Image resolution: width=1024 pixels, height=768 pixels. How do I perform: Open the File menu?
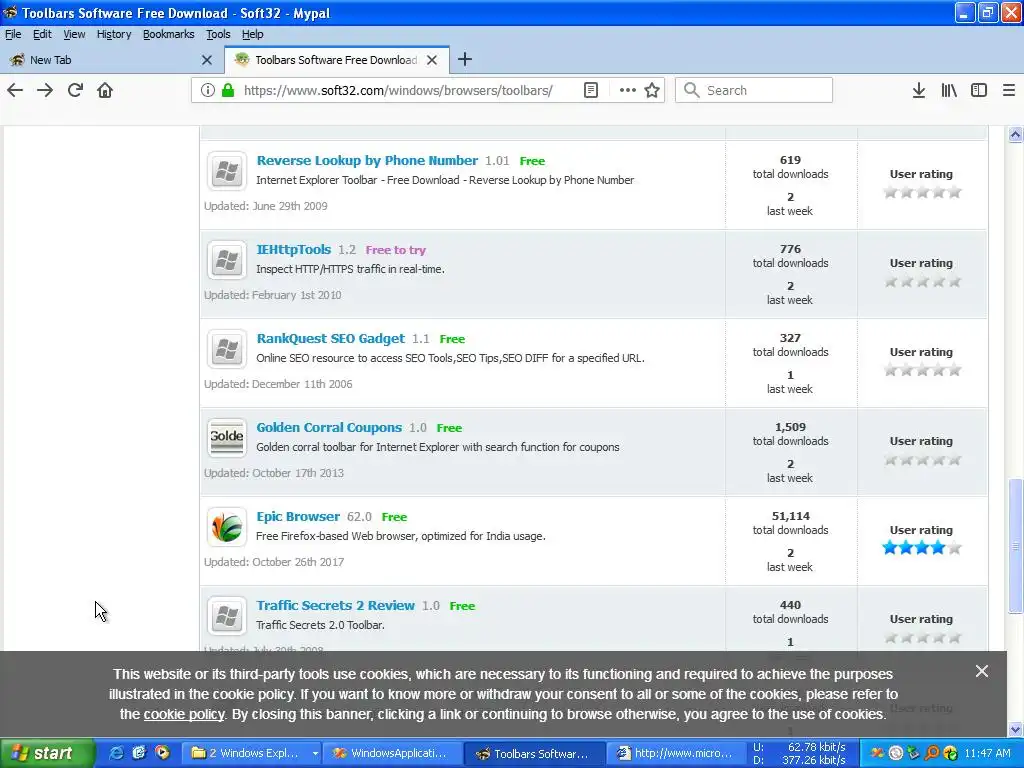click(x=13, y=34)
